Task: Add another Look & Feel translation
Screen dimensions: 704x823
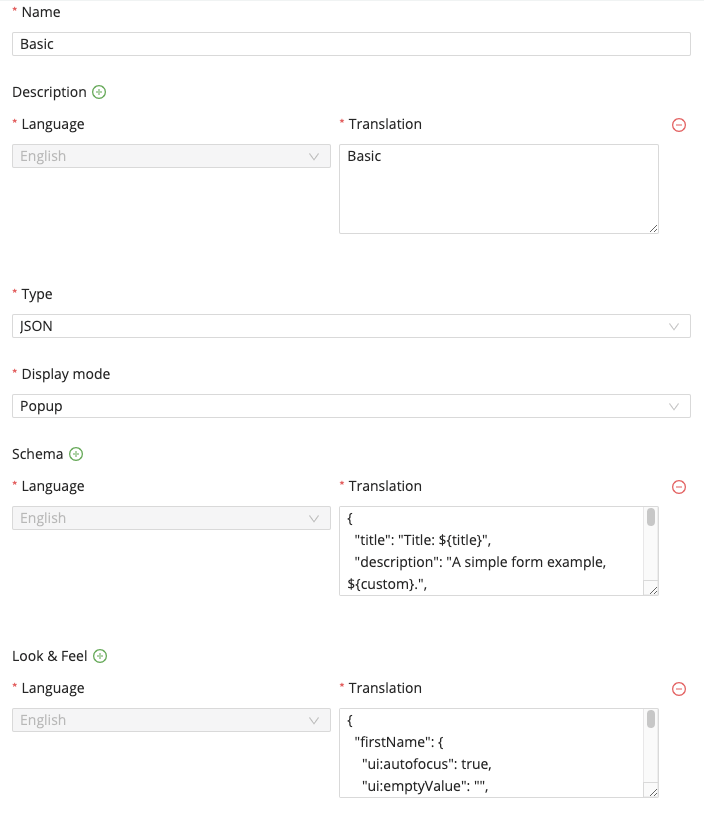Action: [100, 655]
